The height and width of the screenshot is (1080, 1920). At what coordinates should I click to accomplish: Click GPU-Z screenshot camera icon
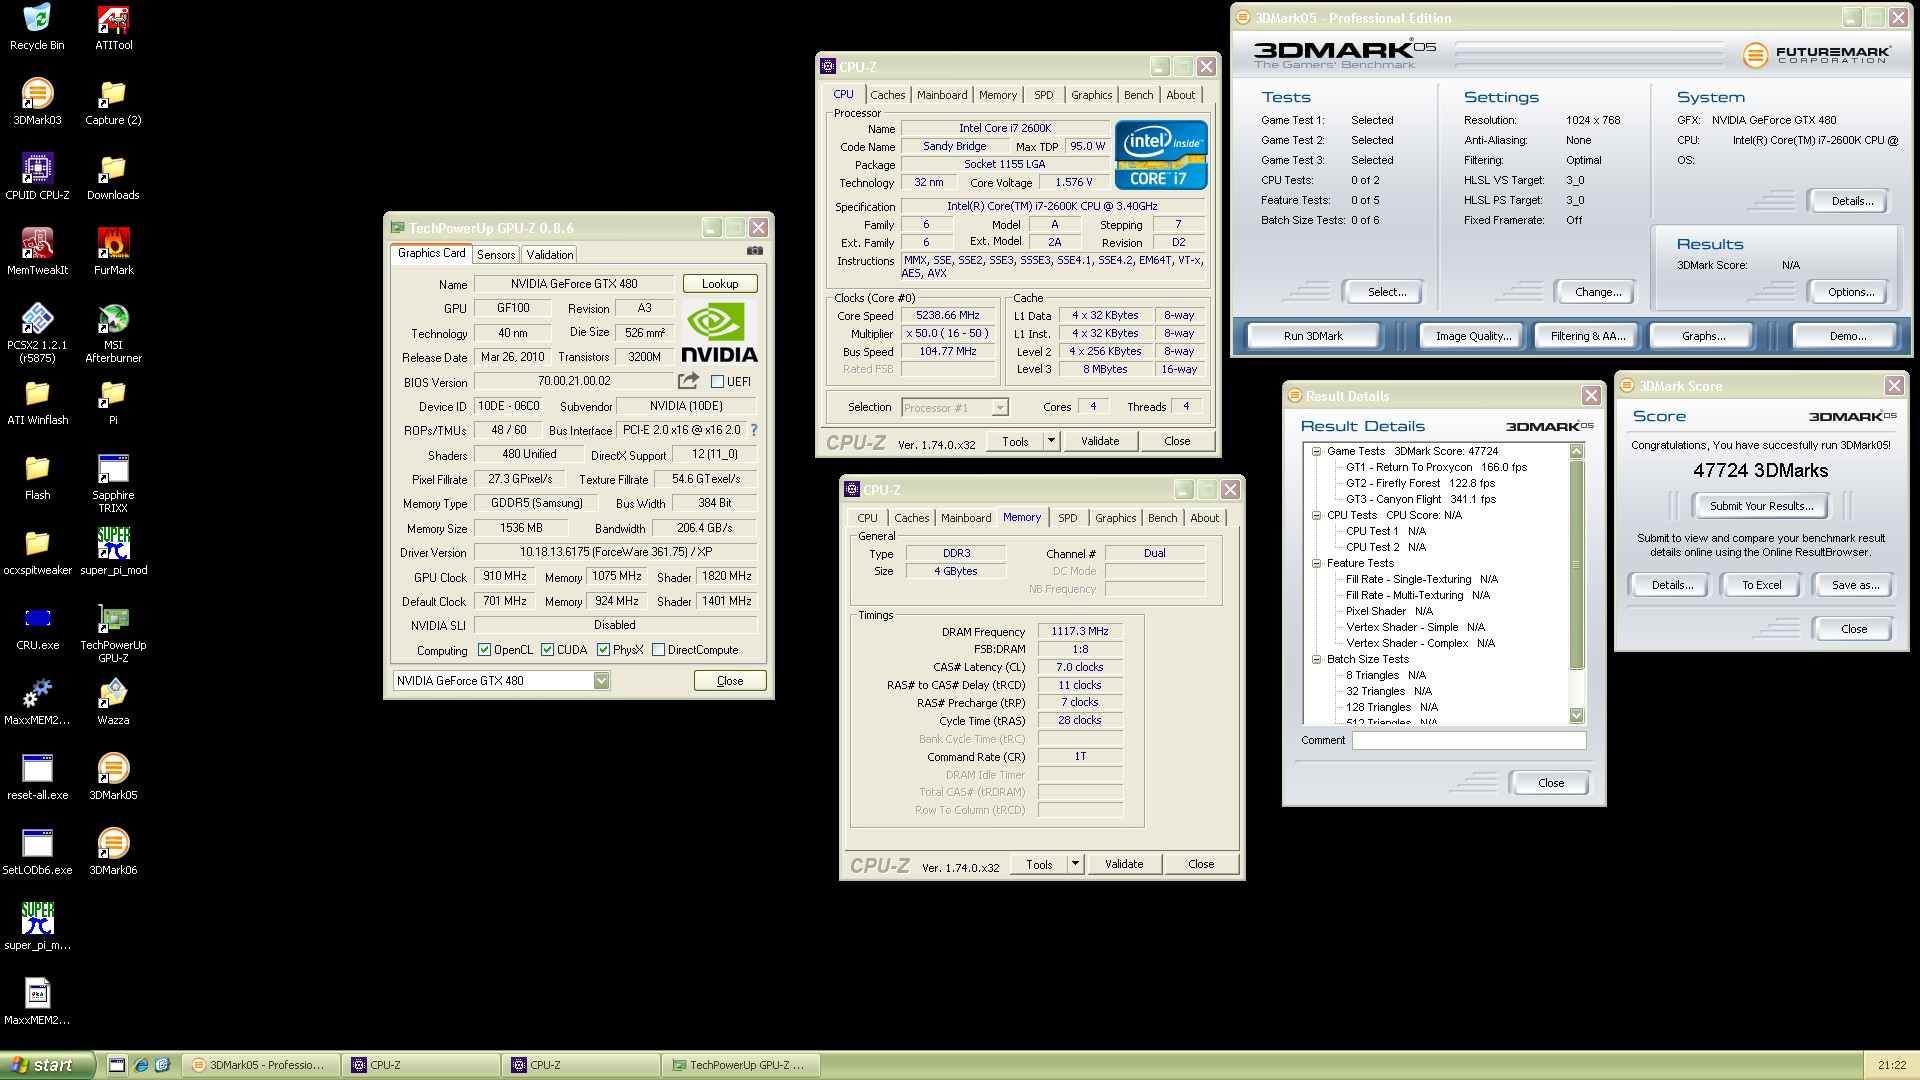[x=754, y=251]
